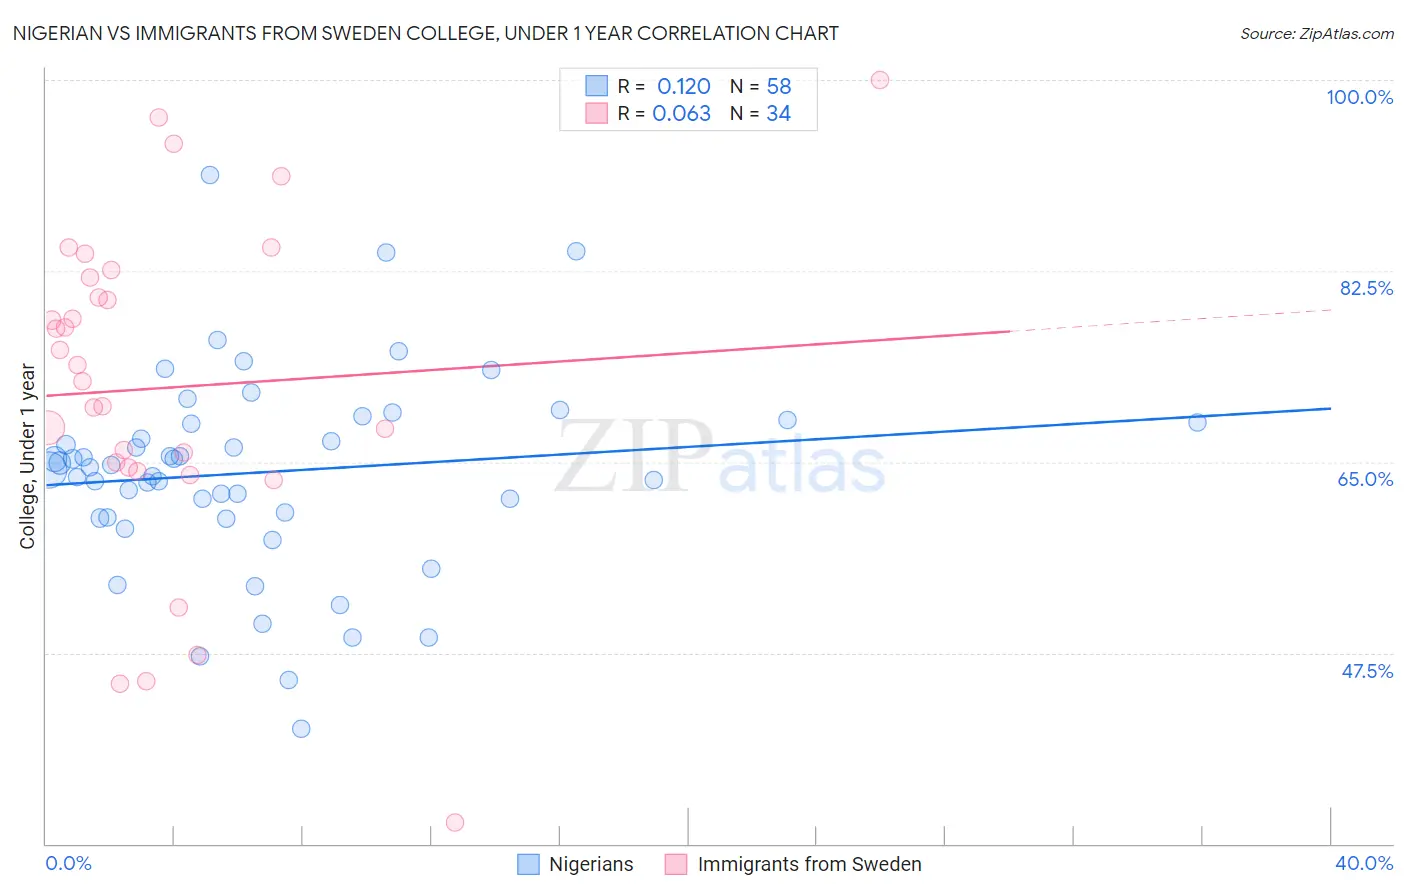
Task: Click the College, Under 1 year axis title
Action: (27, 456)
